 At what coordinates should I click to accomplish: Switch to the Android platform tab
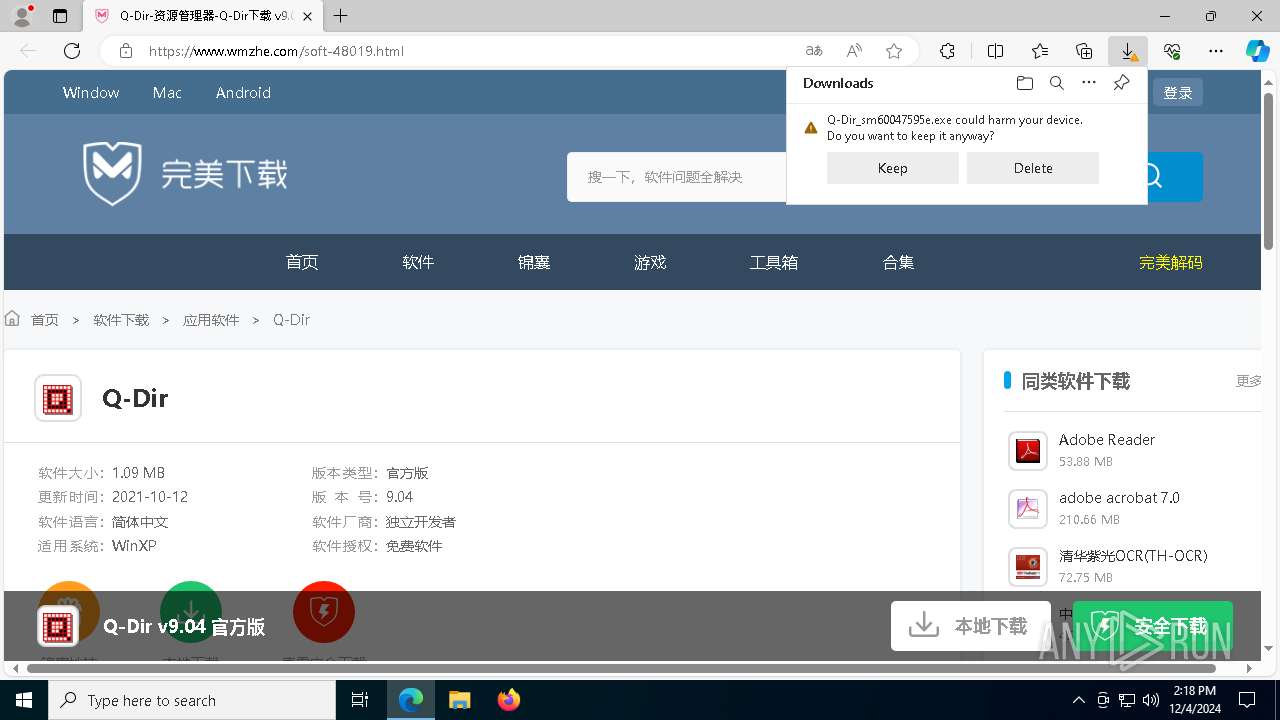pos(243,92)
